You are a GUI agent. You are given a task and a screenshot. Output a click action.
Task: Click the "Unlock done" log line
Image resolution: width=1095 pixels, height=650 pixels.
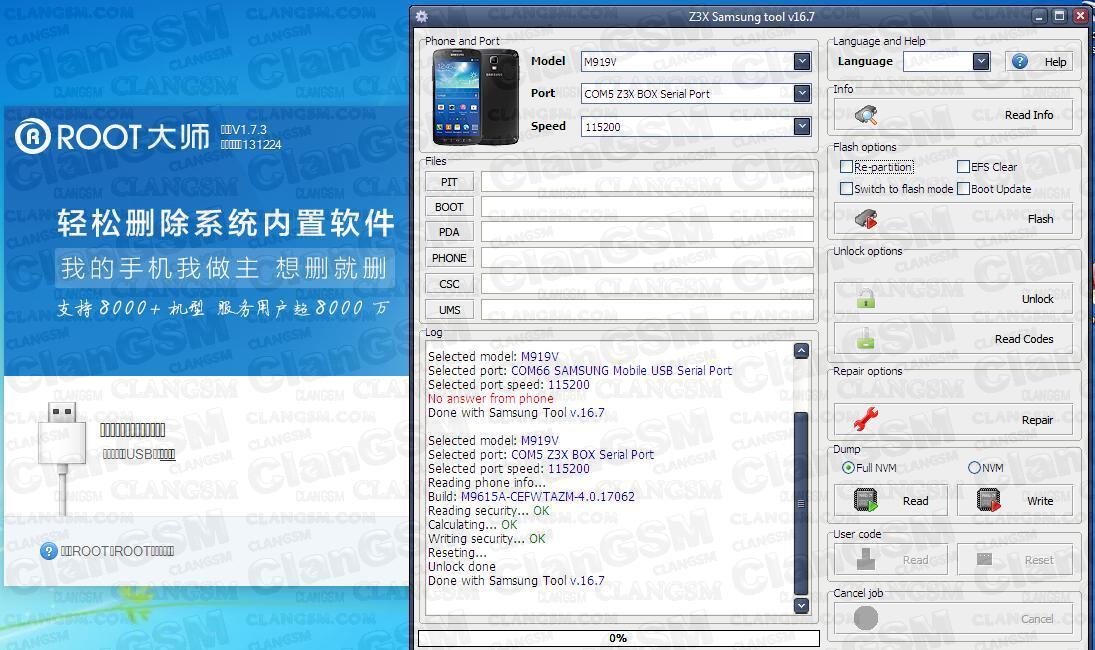(x=462, y=567)
